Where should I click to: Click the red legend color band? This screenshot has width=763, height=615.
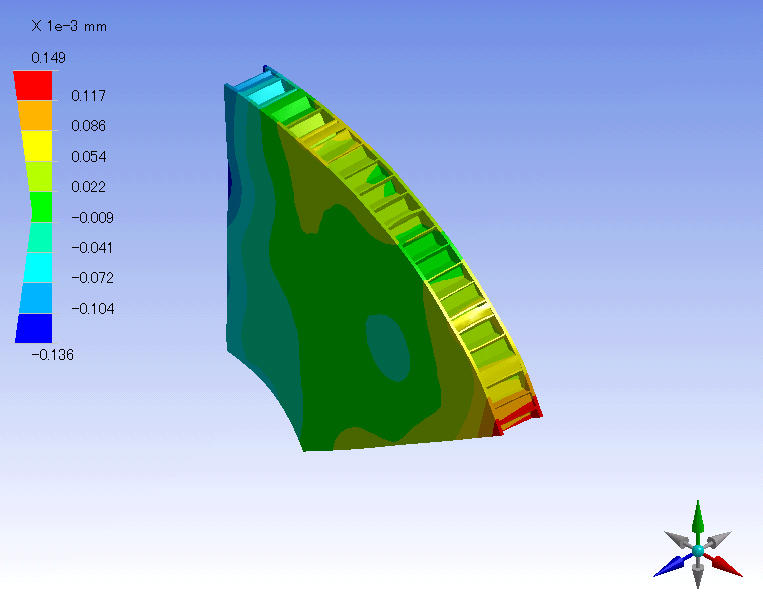point(33,86)
